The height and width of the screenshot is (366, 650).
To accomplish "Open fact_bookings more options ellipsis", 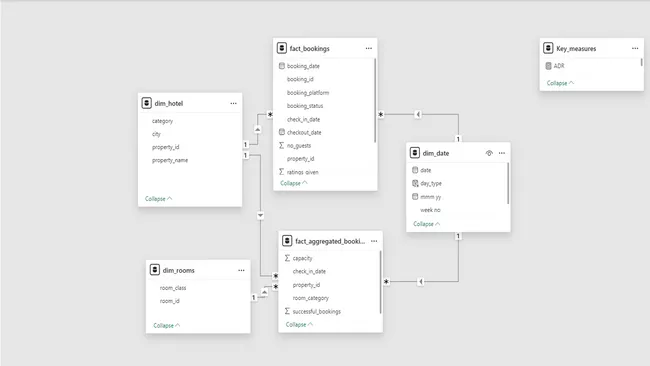I will pyautogui.click(x=369, y=48).
